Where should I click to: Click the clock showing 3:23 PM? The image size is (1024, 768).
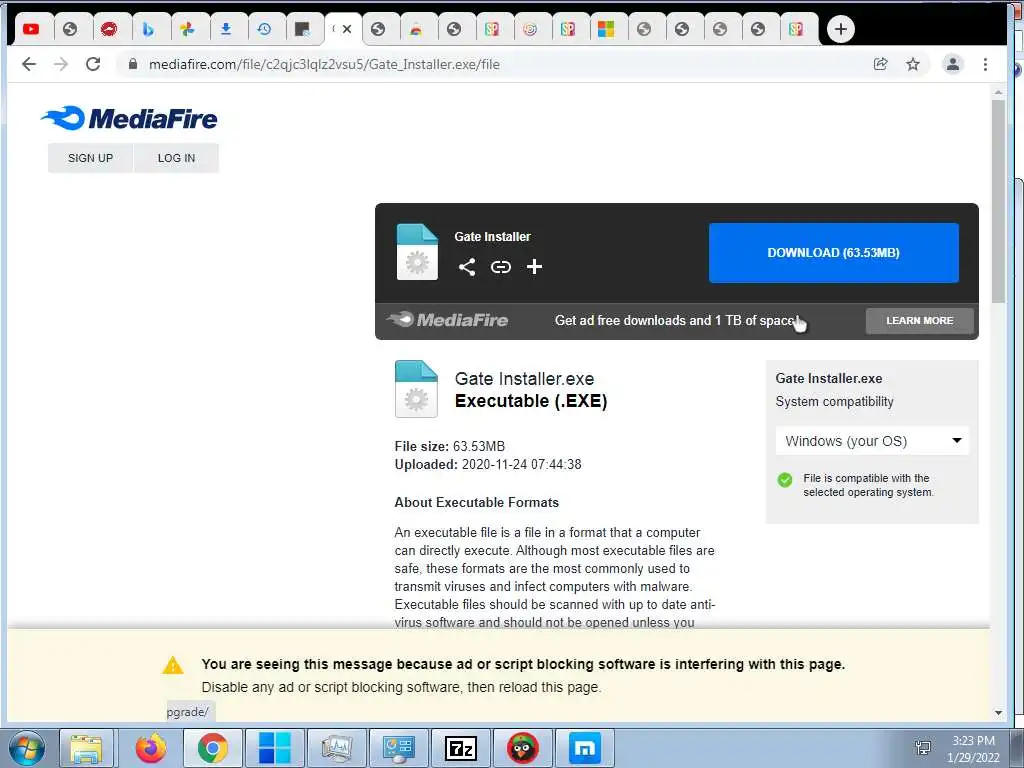(x=973, y=741)
